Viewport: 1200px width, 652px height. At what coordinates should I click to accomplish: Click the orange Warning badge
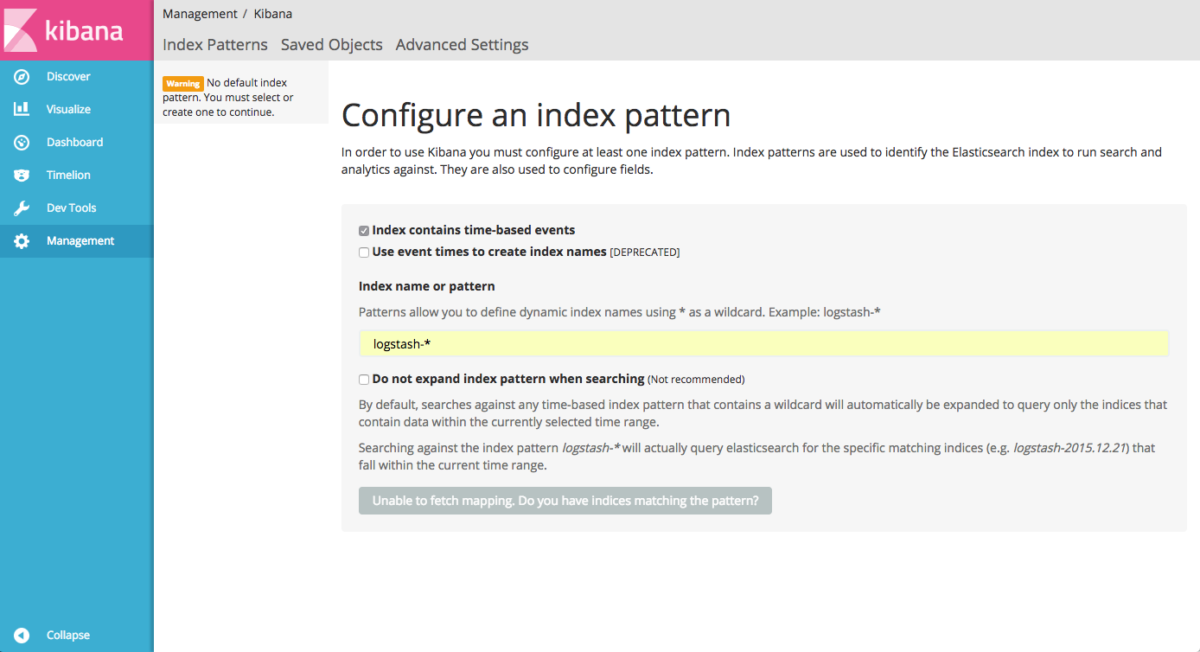(x=183, y=84)
